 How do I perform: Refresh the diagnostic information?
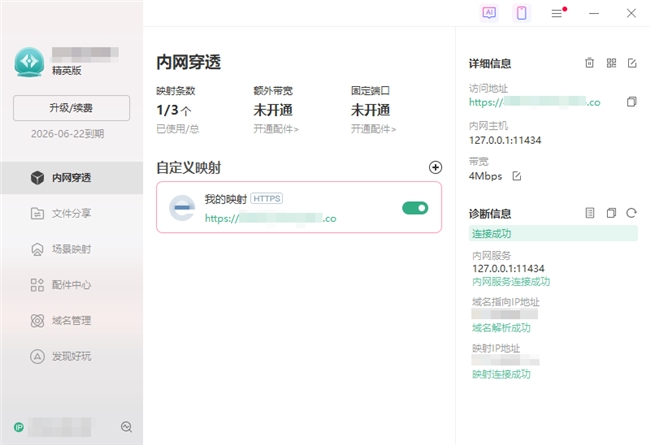click(631, 213)
